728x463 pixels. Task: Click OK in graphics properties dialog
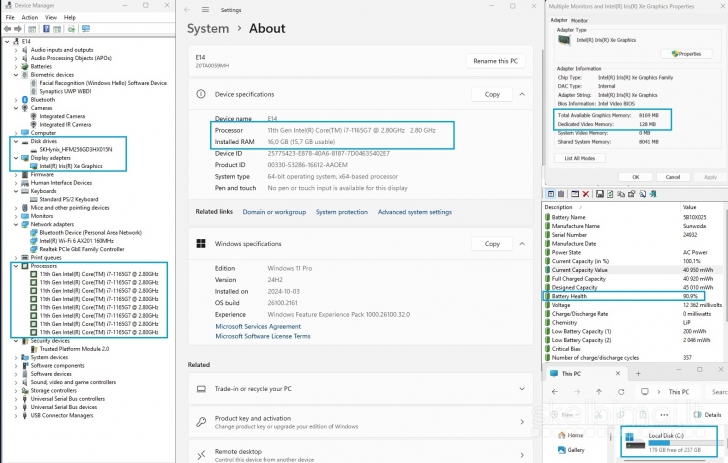click(636, 177)
